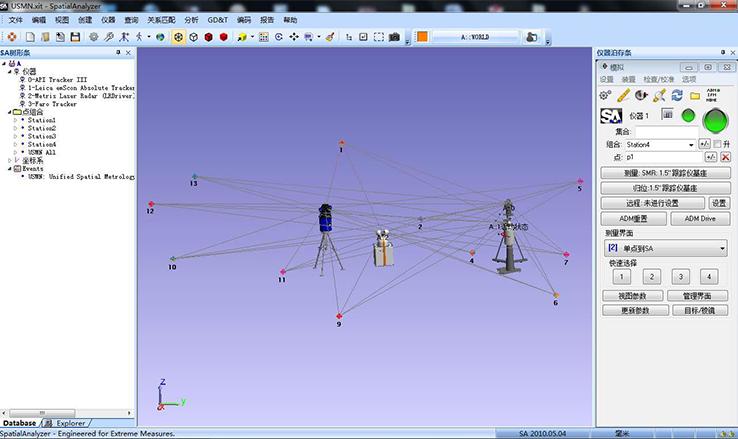Click the save floppy disk icon

[x=75, y=37]
